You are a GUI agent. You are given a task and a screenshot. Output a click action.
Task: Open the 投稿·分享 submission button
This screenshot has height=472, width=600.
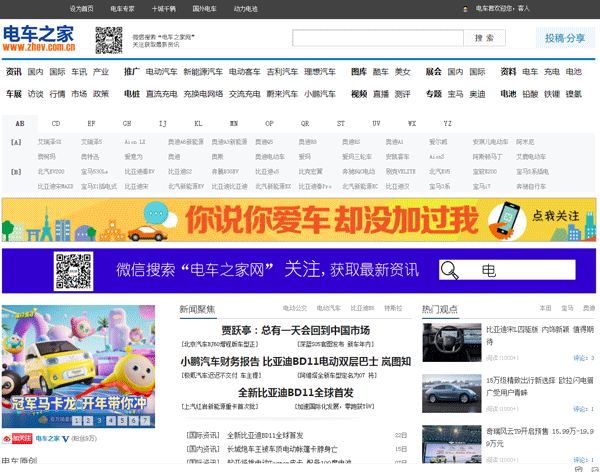(x=565, y=38)
